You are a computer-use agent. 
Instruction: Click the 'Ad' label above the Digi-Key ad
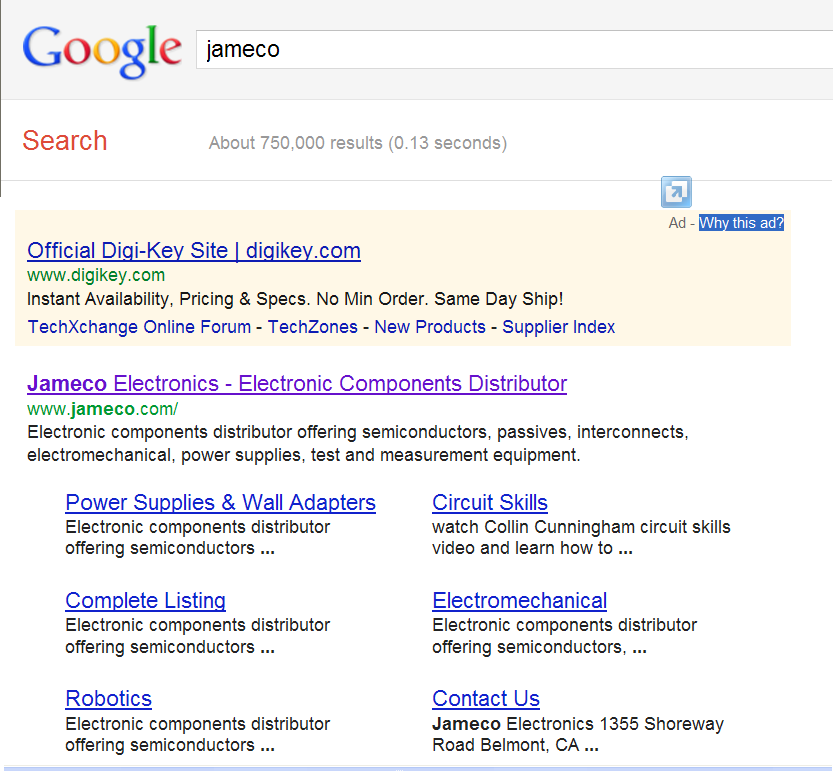pos(677,223)
